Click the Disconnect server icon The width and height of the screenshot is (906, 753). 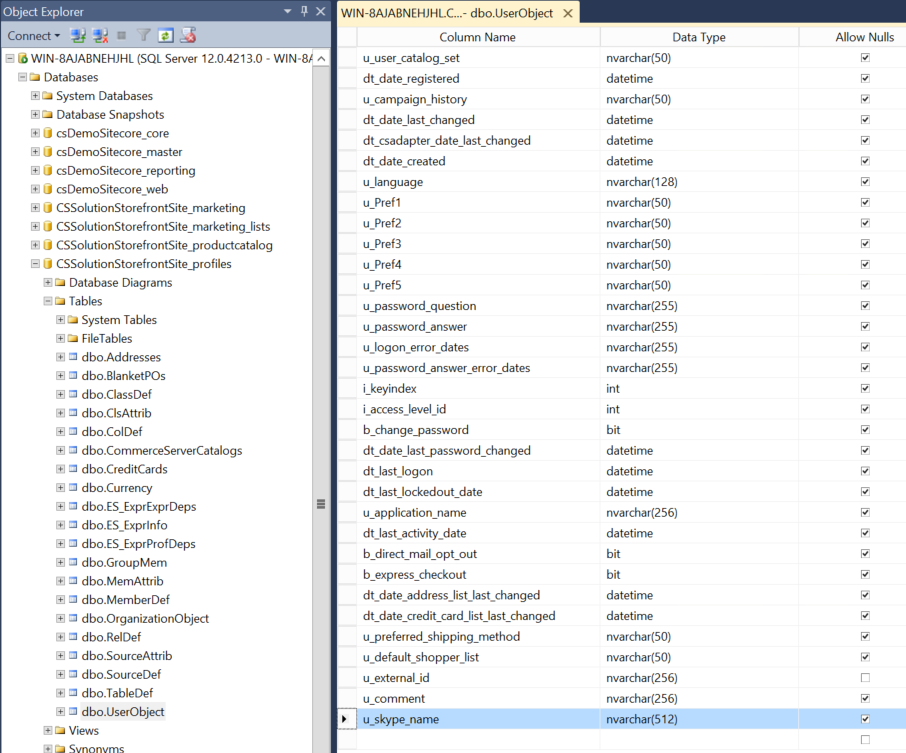(100, 36)
